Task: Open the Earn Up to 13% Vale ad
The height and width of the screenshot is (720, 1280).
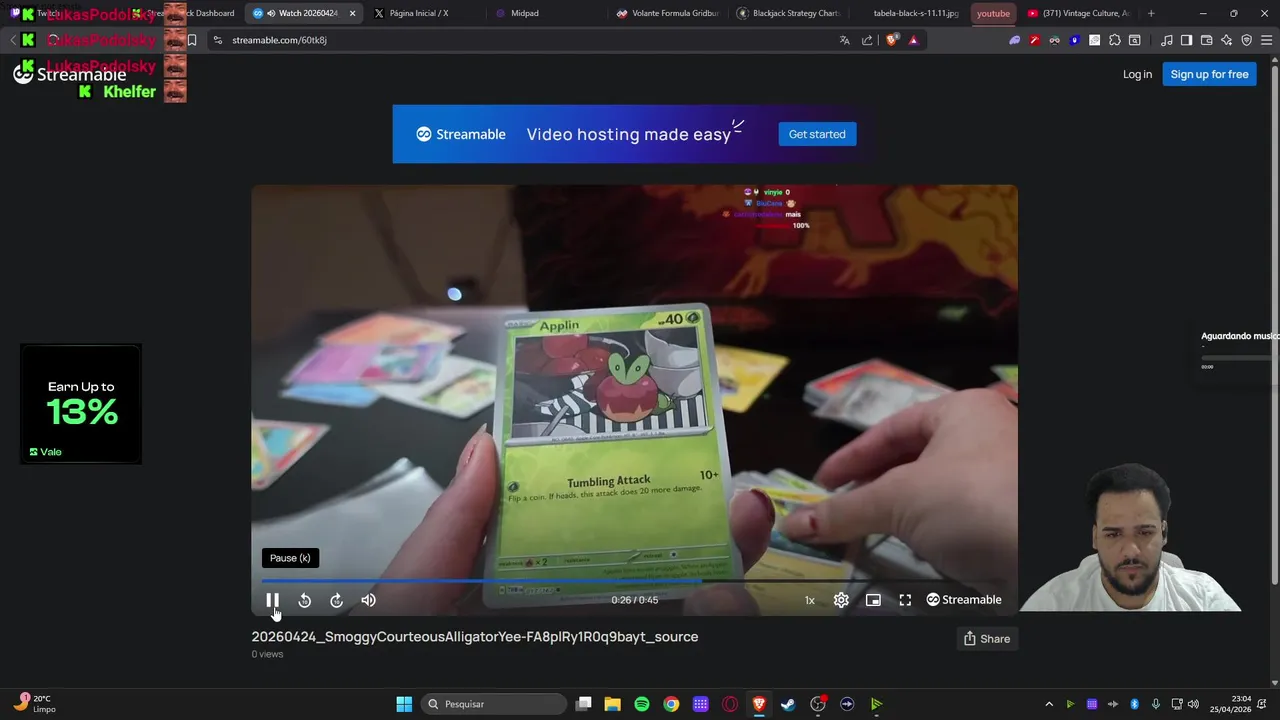Action: [x=81, y=404]
